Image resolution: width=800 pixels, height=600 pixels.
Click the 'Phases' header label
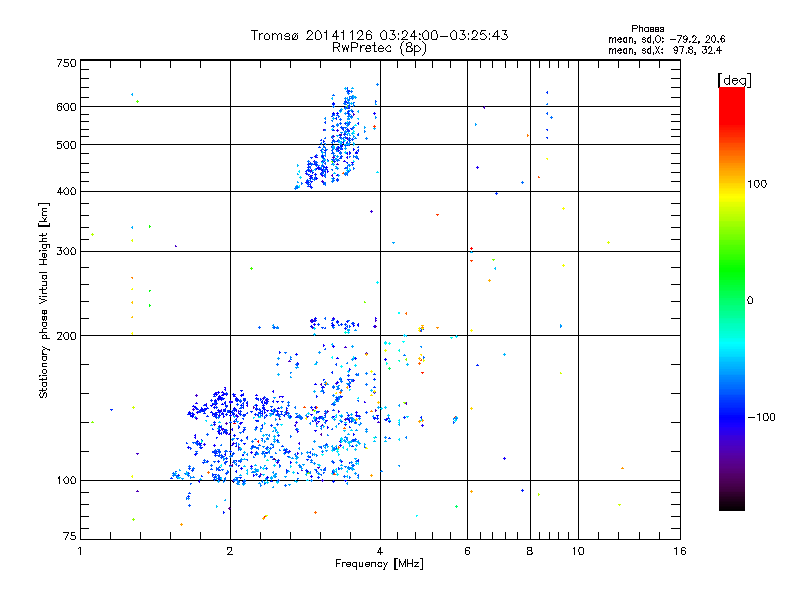pos(647,29)
